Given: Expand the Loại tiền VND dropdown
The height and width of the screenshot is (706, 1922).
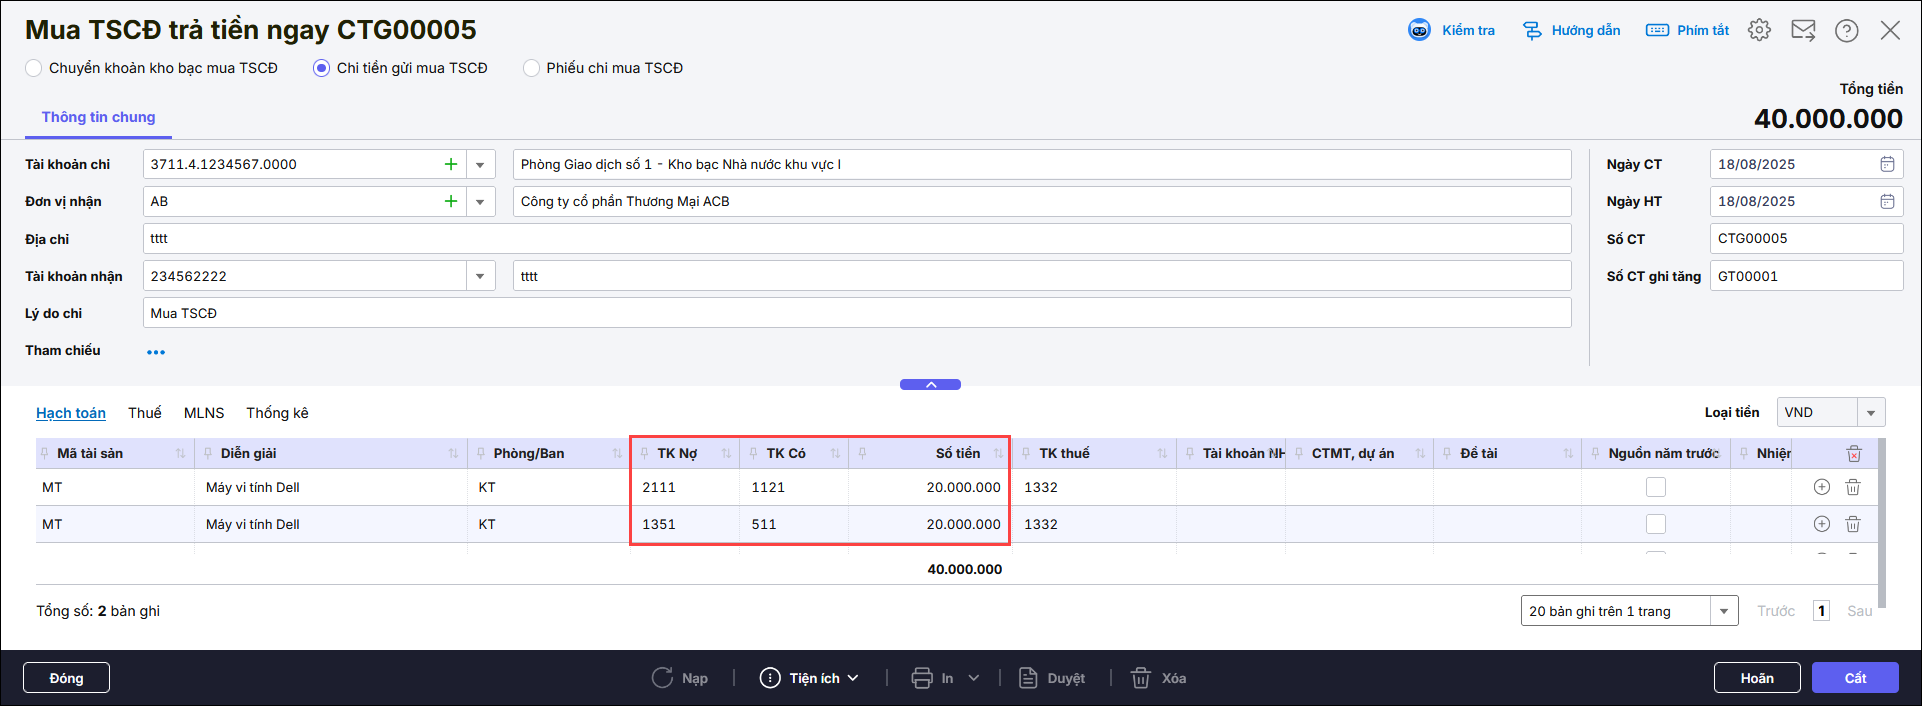Looking at the screenshot, I should 1870,413.
